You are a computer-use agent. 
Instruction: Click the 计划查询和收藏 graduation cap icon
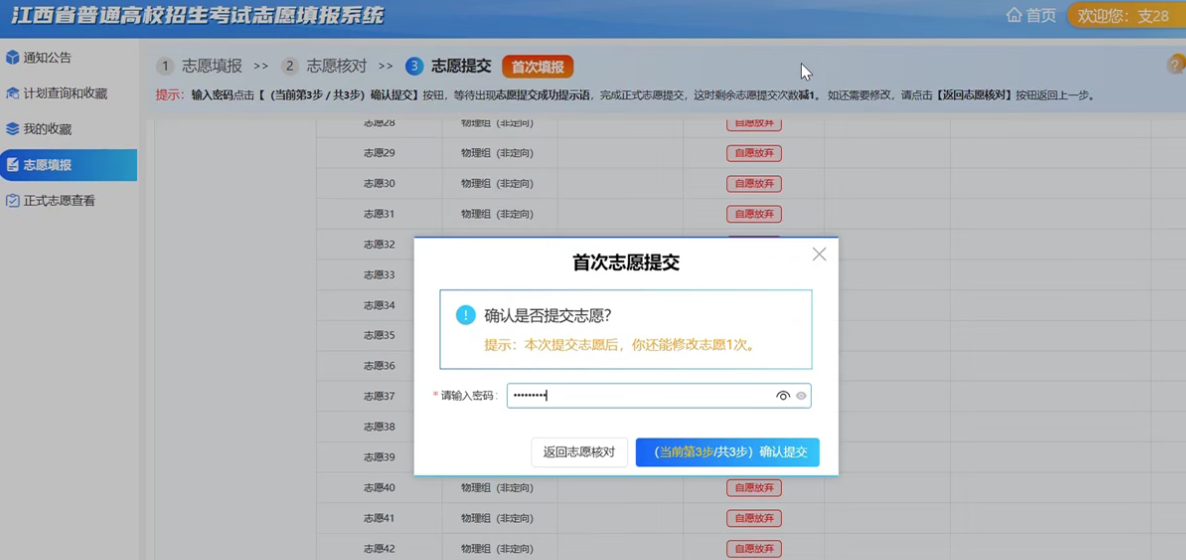point(13,93)
